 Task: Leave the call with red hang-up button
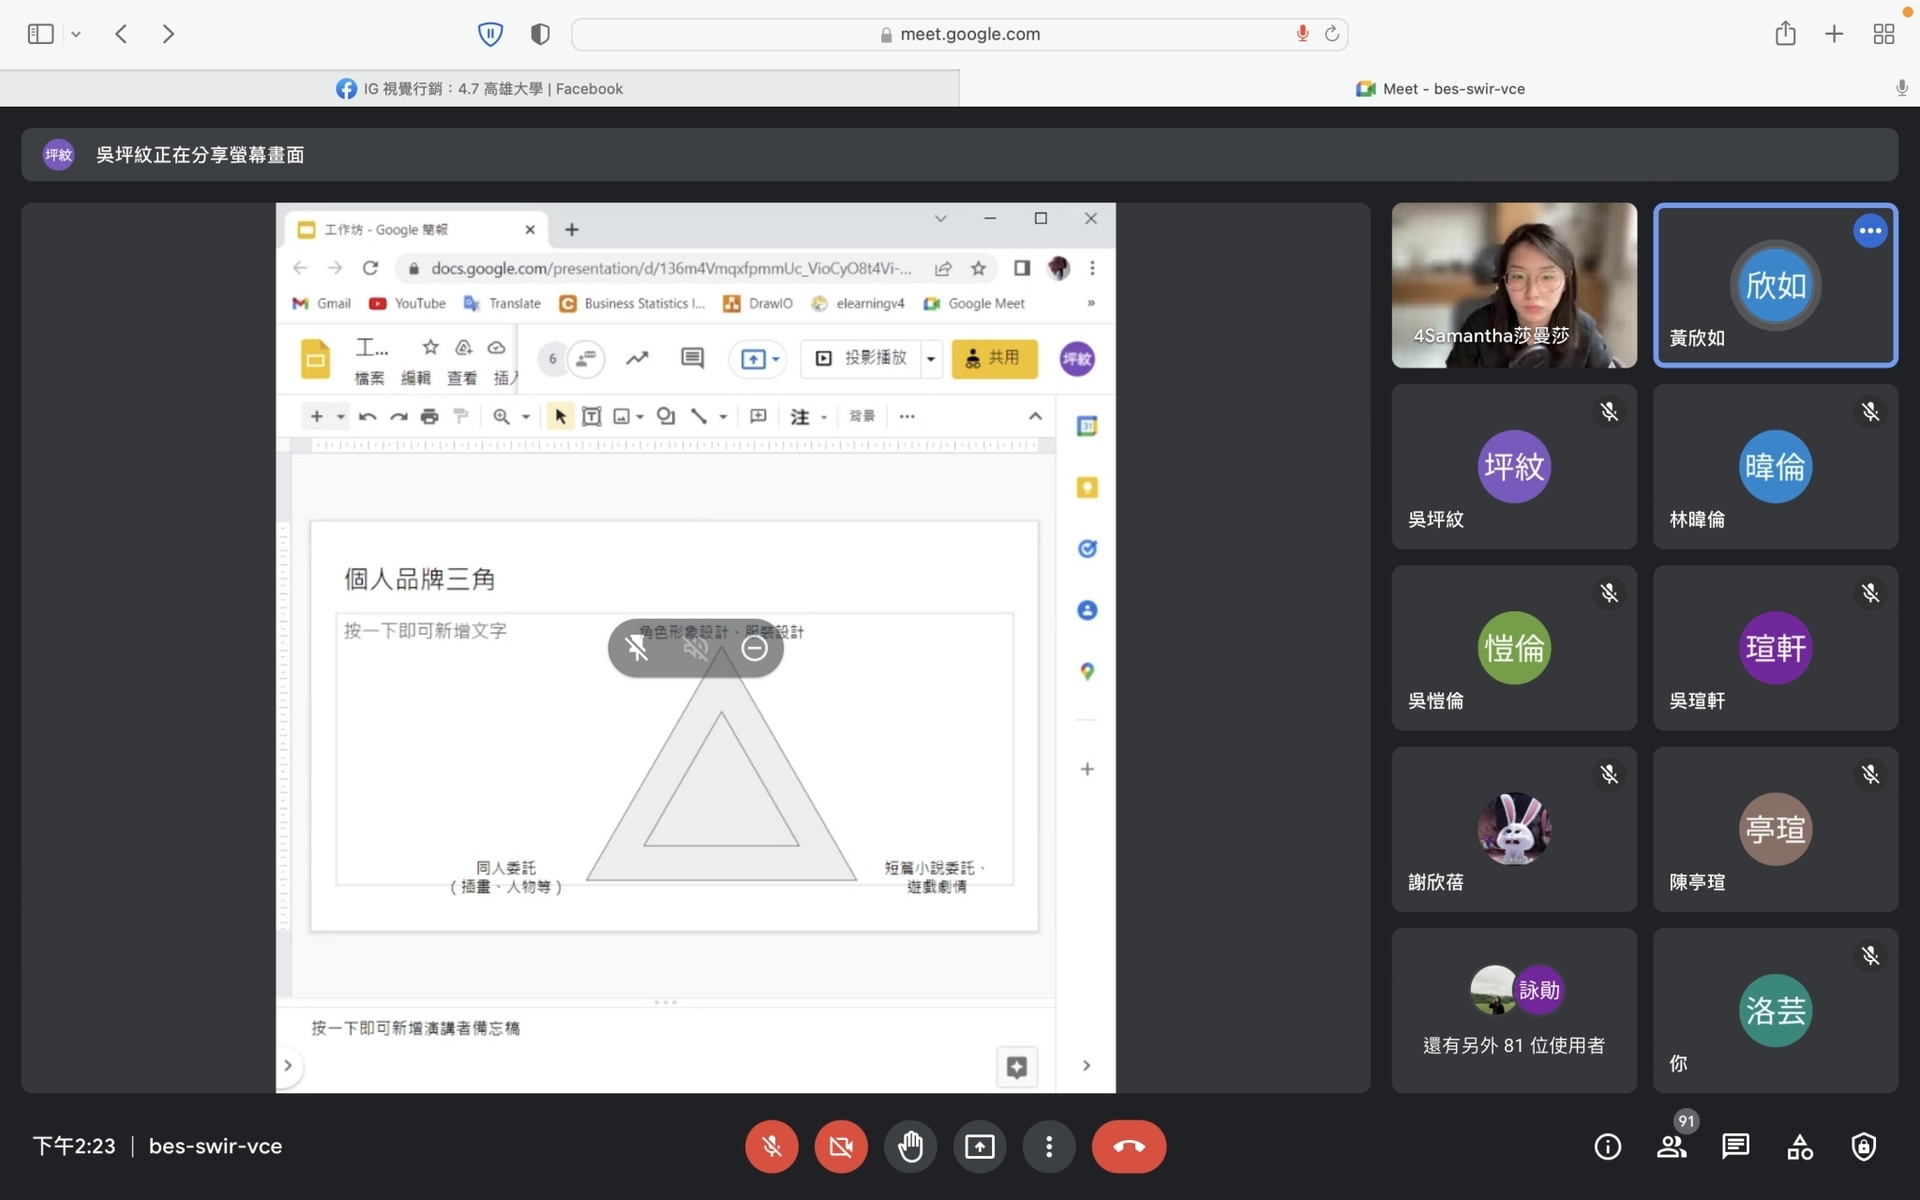1129,1146
